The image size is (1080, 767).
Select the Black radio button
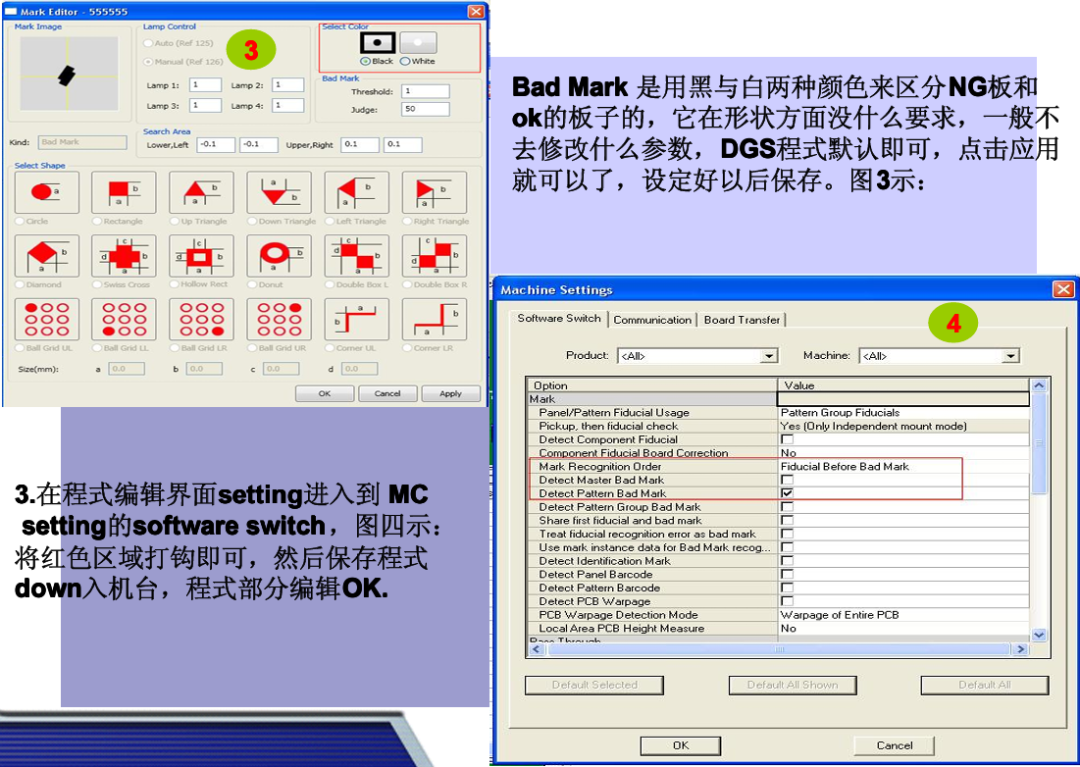365,62
